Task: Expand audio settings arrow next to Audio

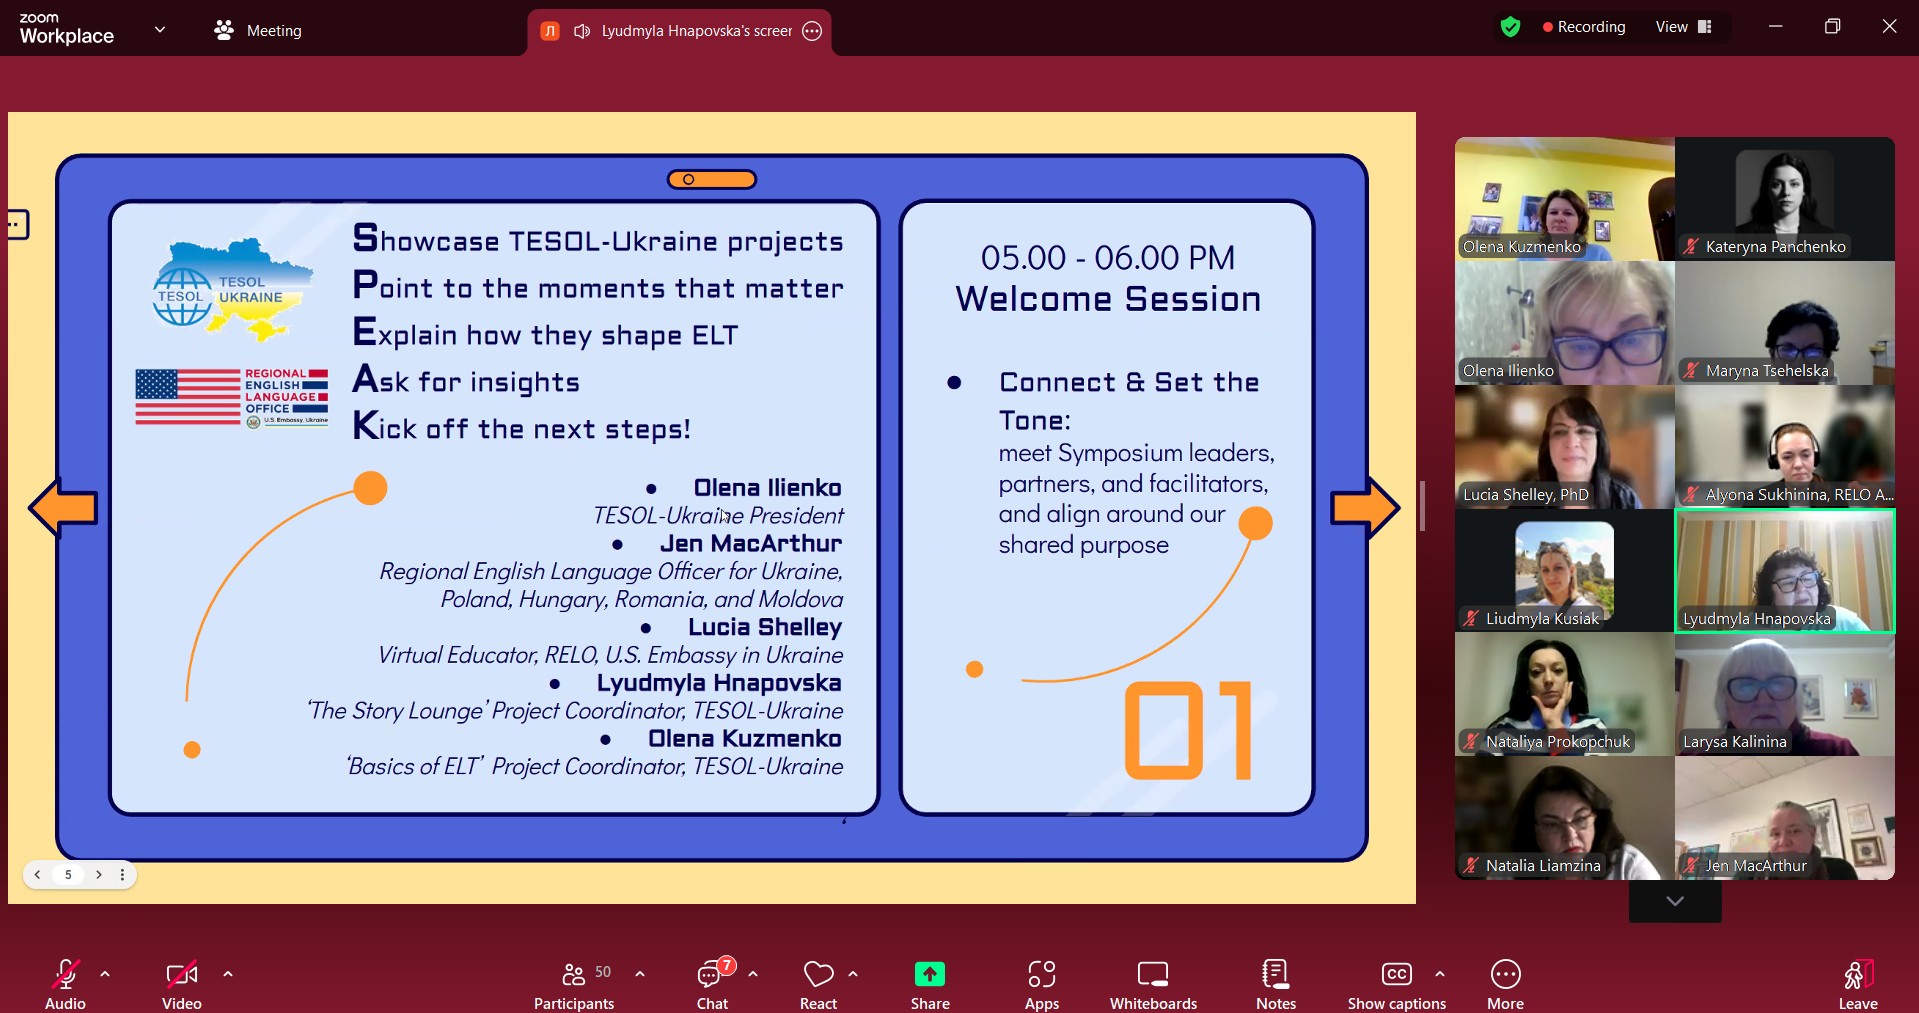Action: (105, 974)
